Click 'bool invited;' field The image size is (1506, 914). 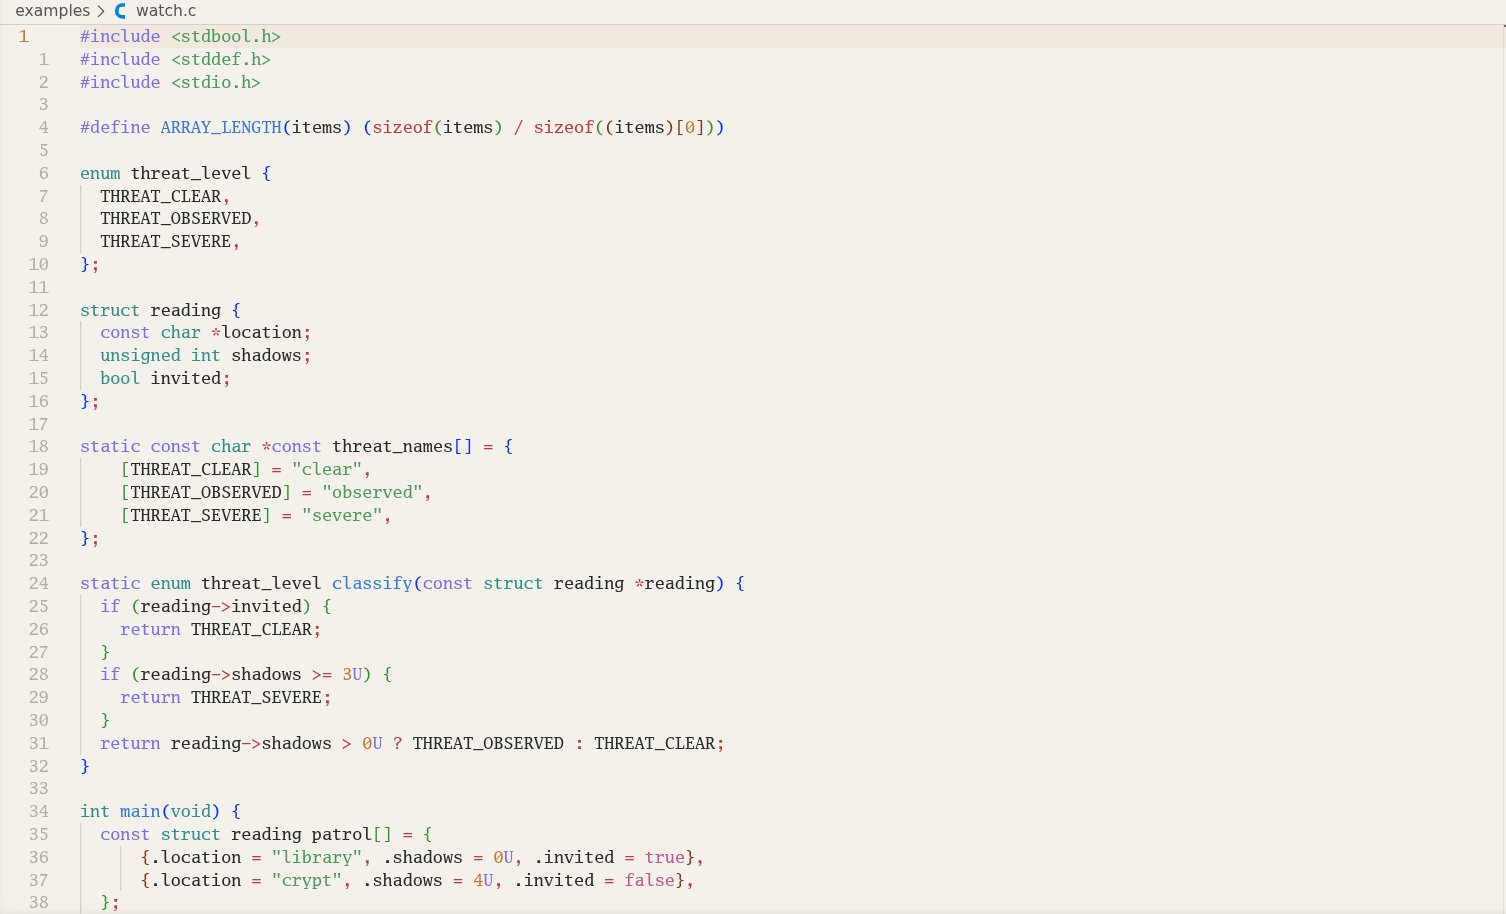165,378
